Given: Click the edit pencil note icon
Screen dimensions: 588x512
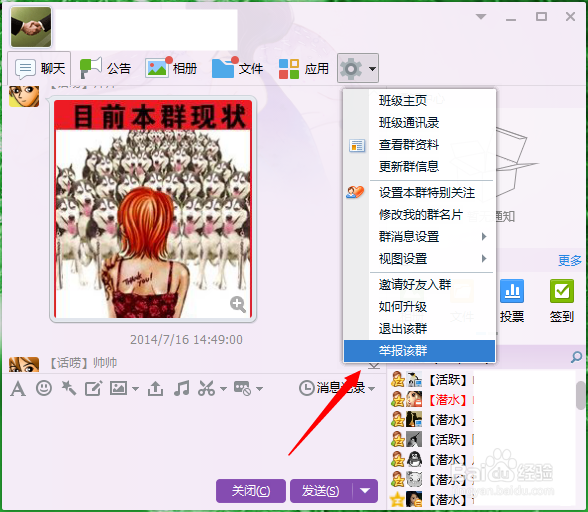Looking at the screenshot, I should pos(93,388).
